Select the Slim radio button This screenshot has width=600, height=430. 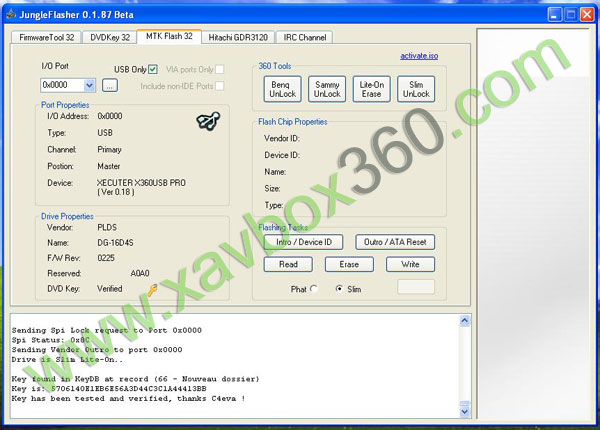point(339,289)
